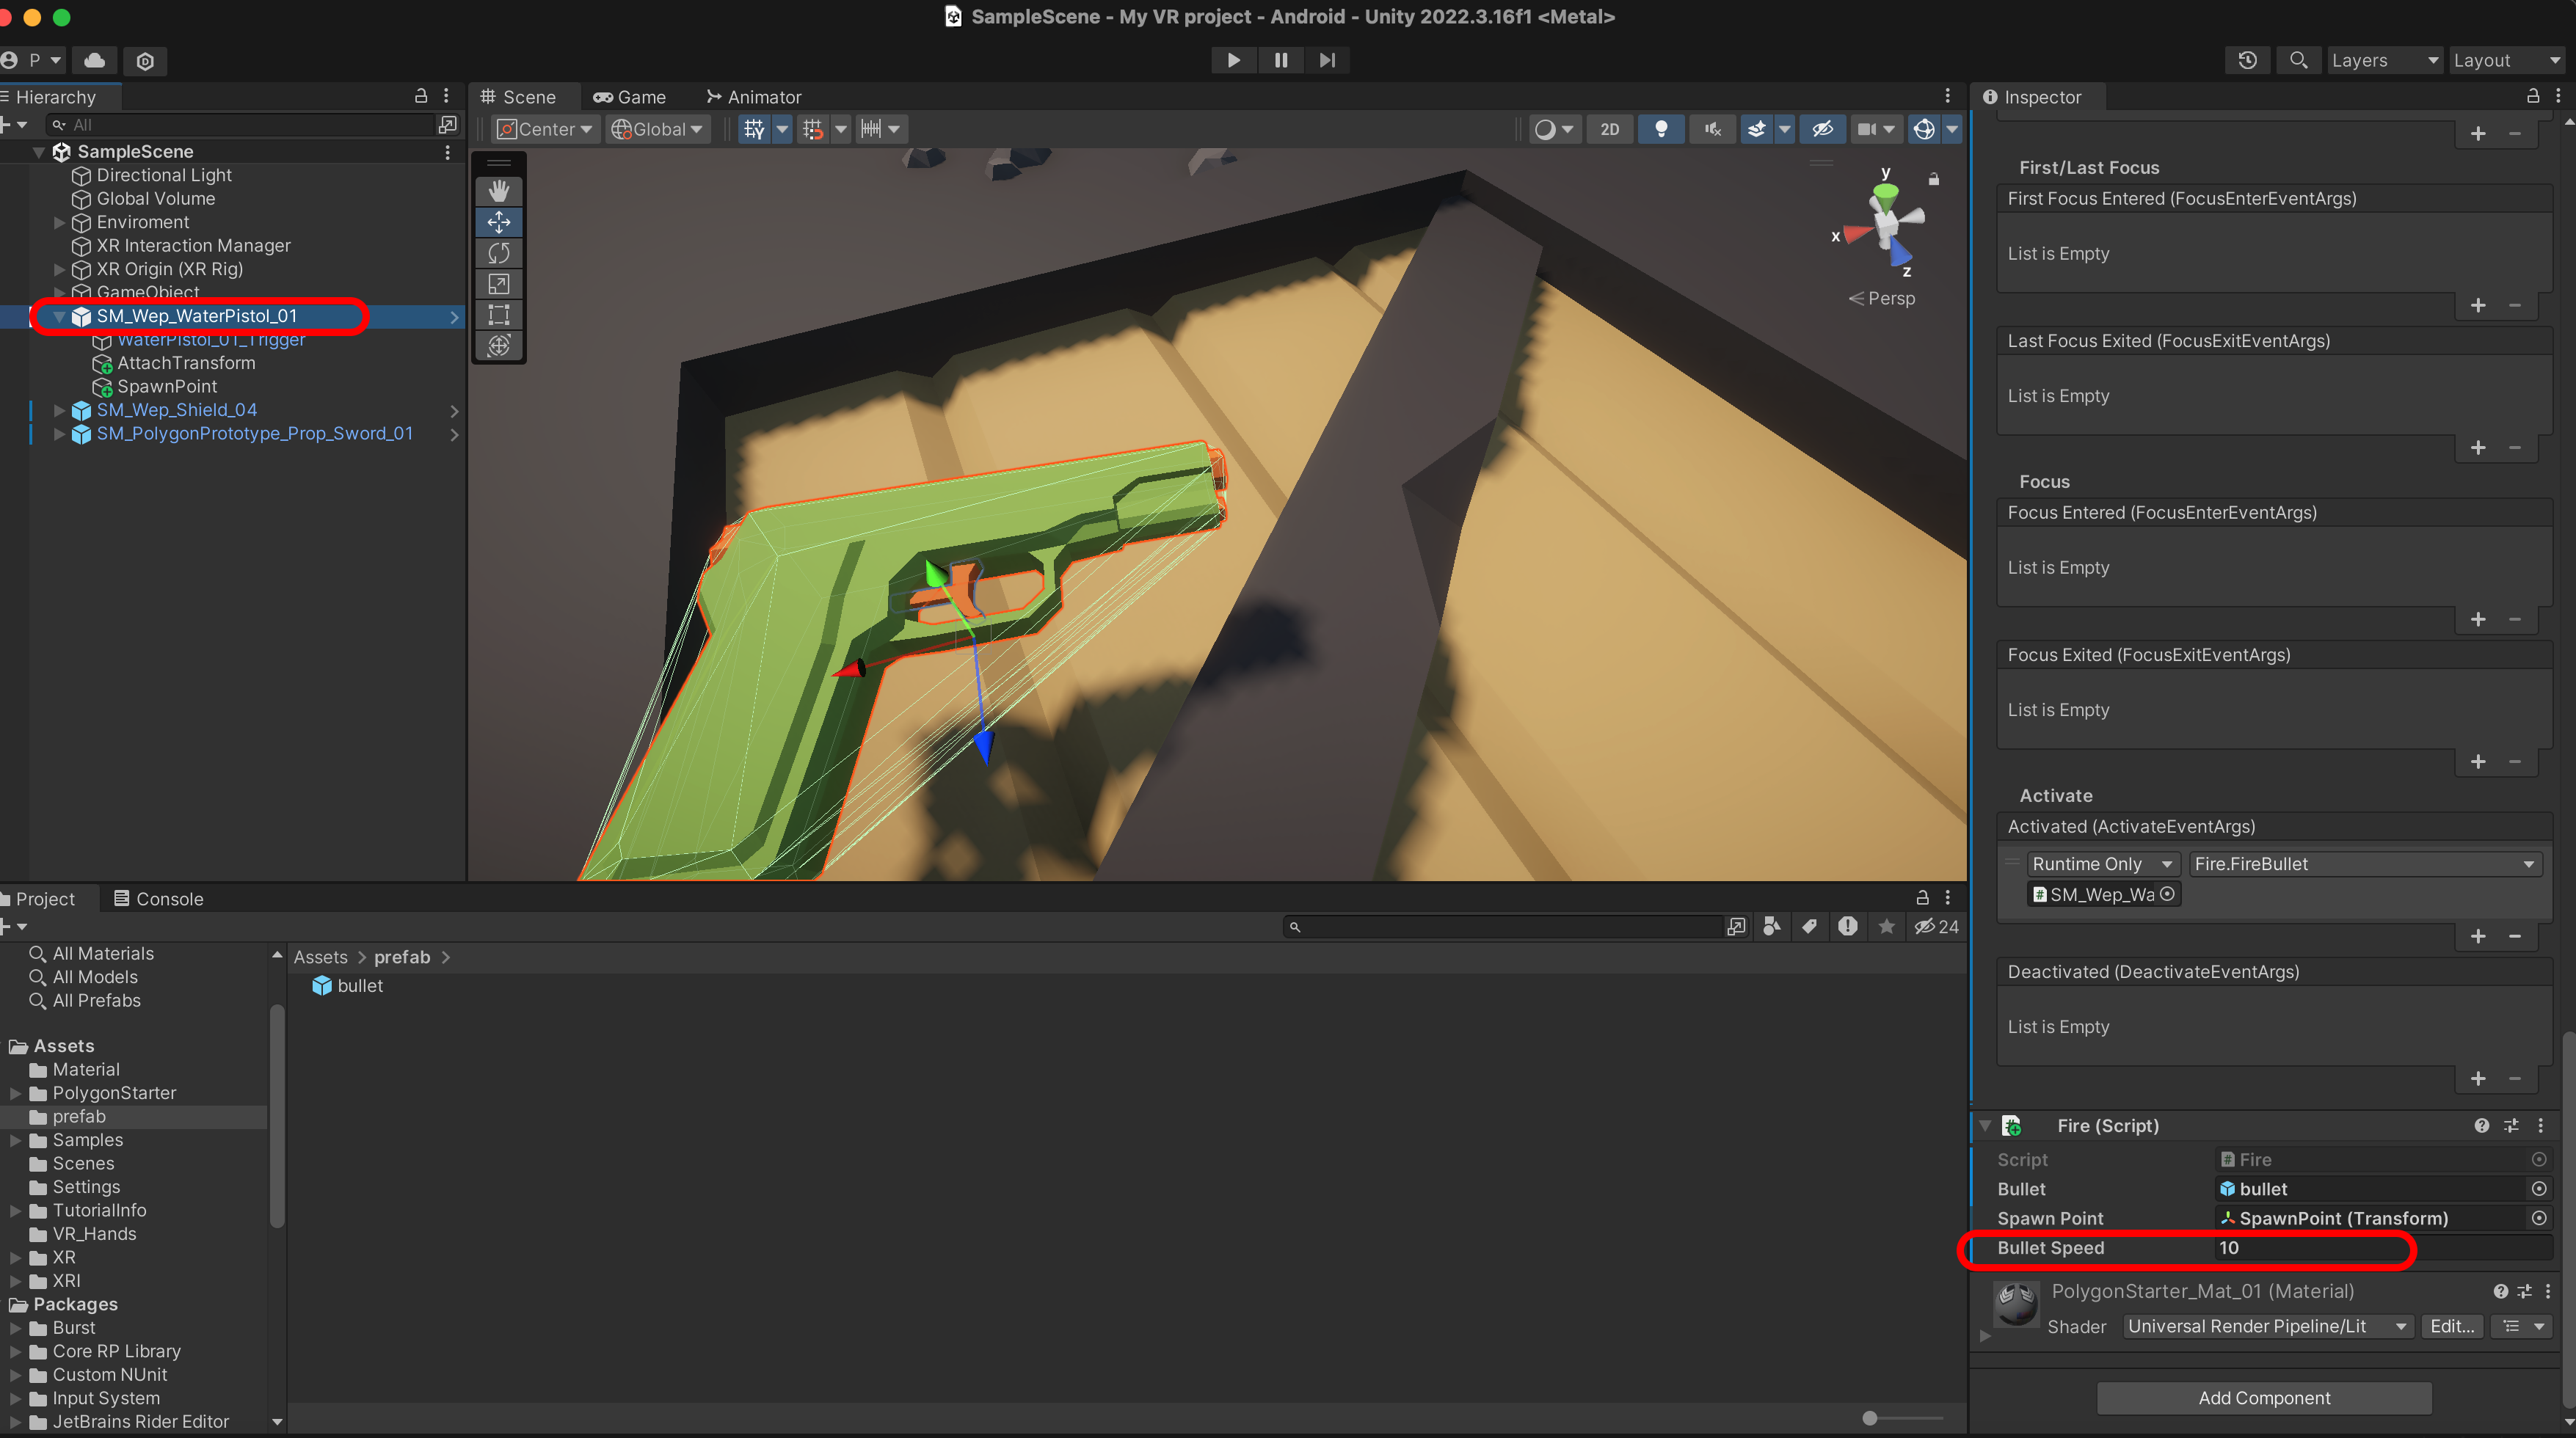Expand the XR Origin (XR Rig) object
This screenshot has height=1438, width=2576.
click(59, 269)
